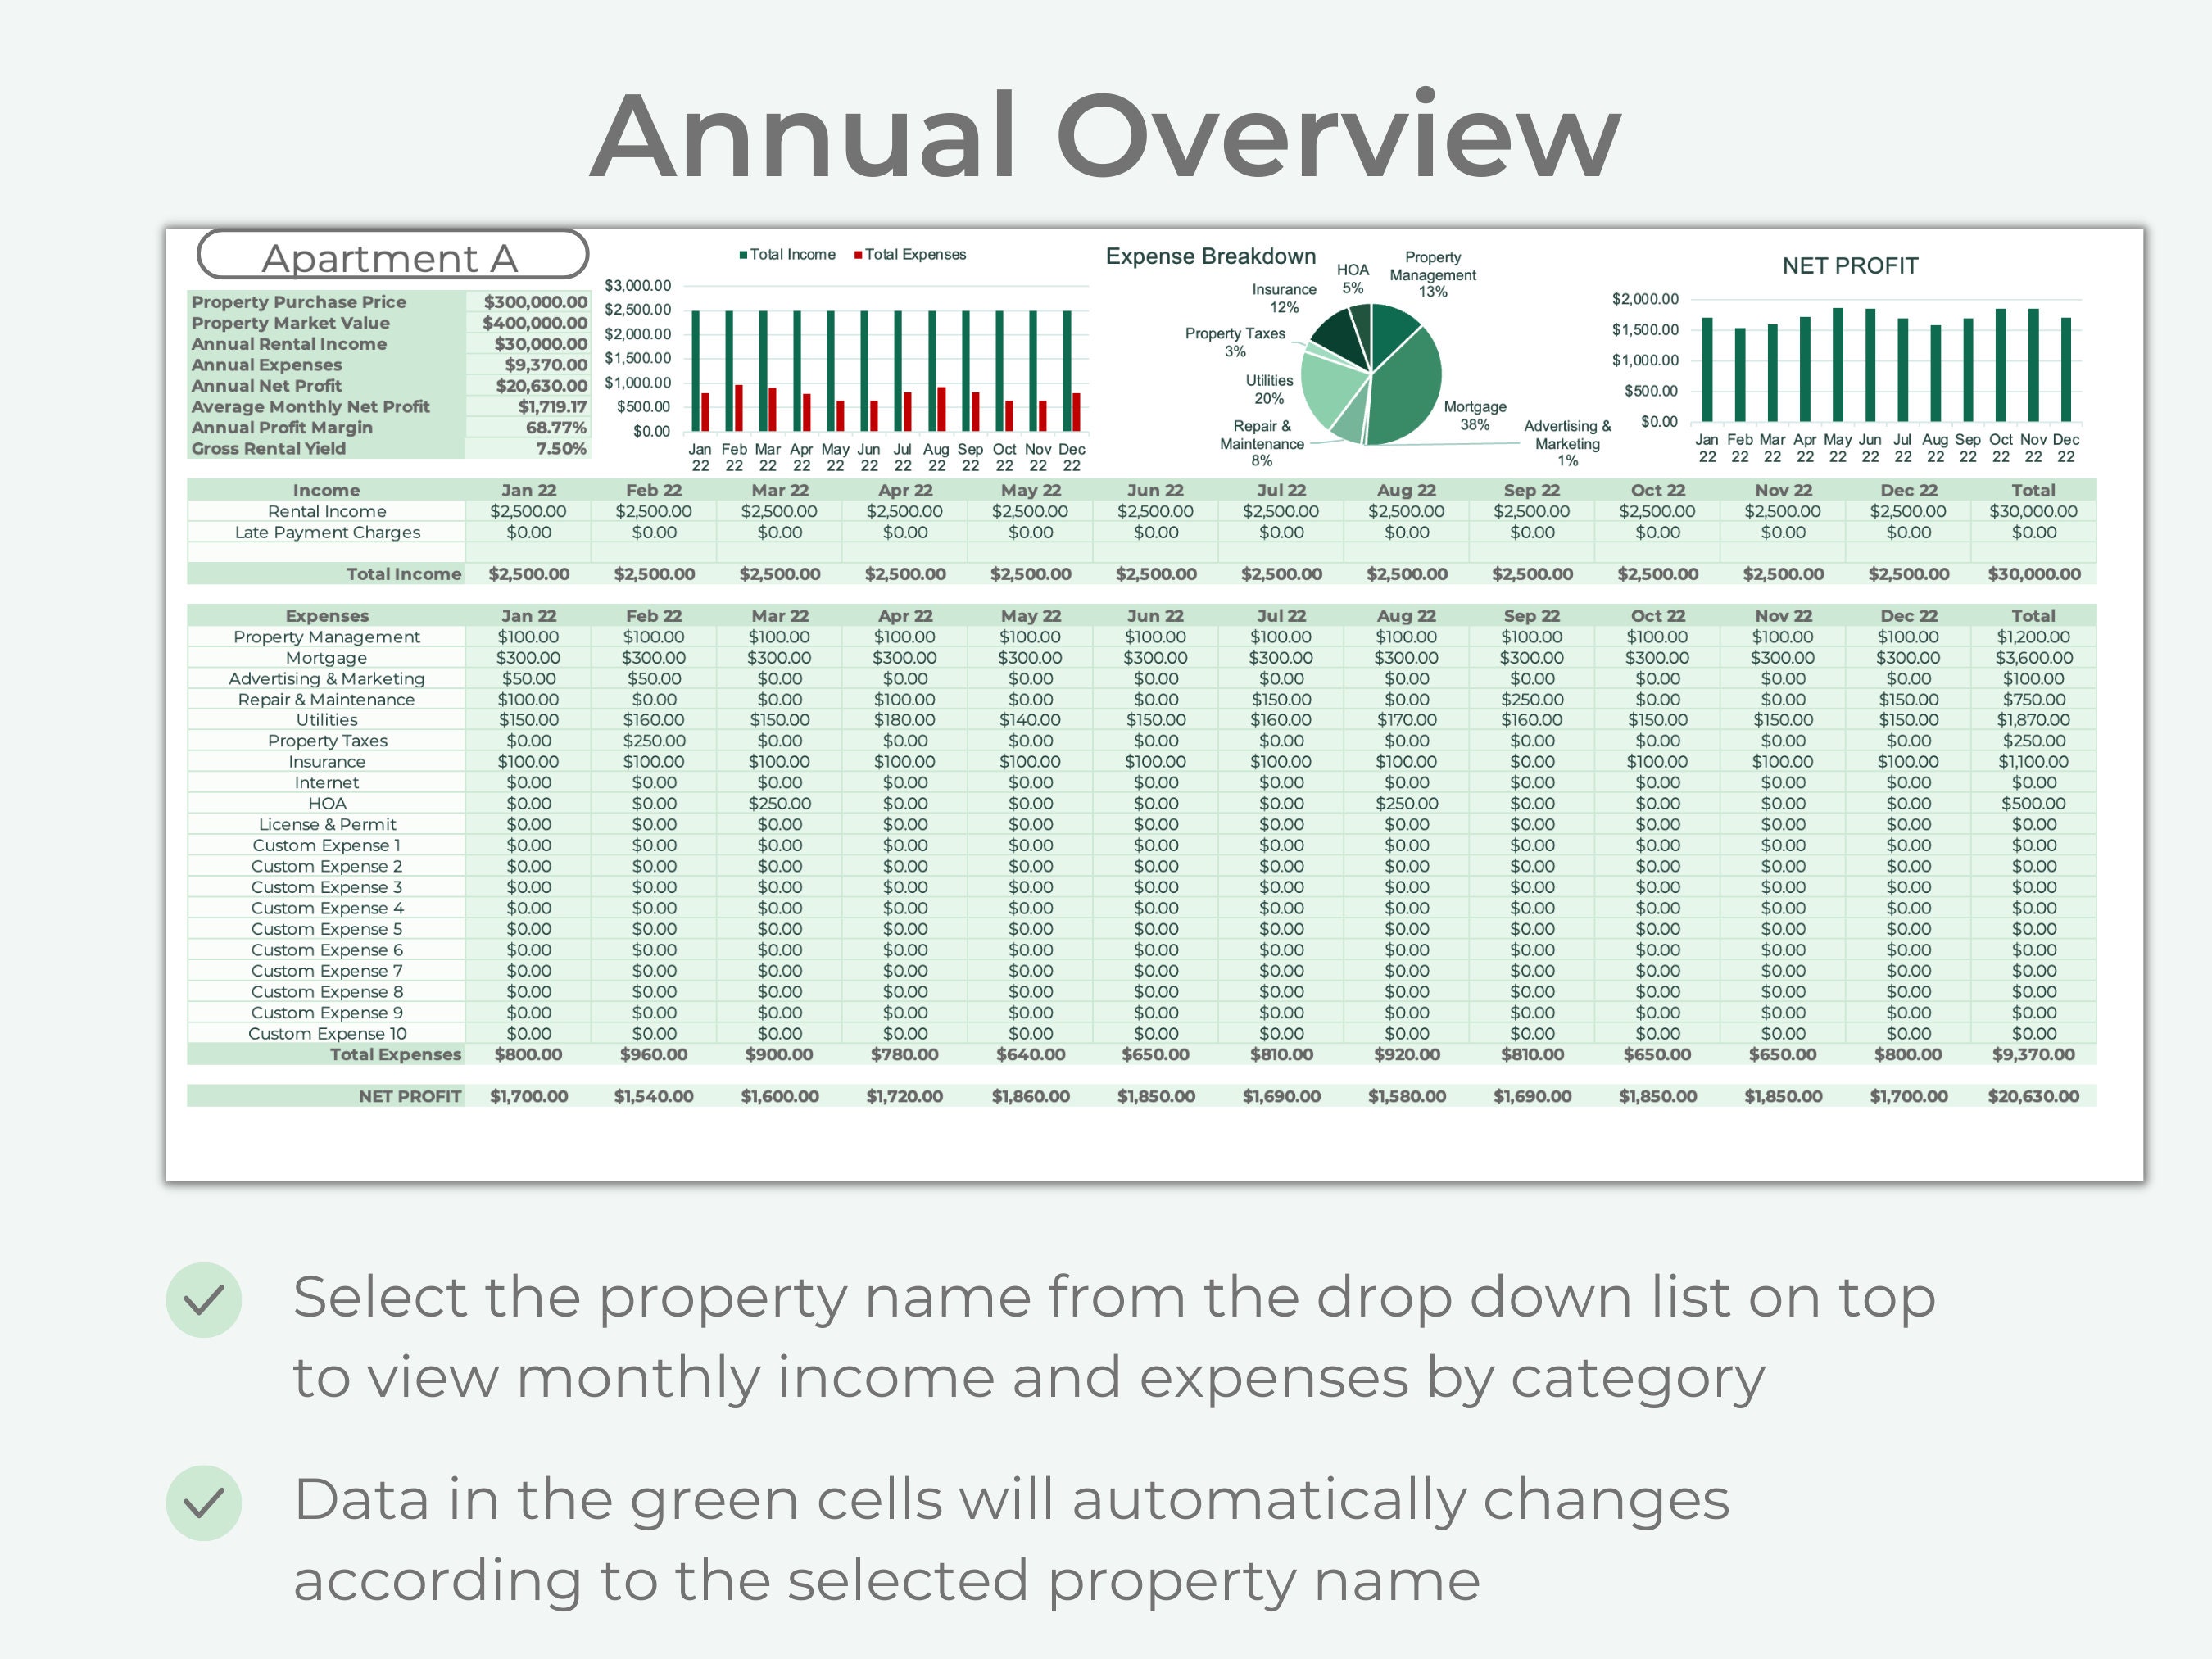Expand the Income section header row
The height and width of the screenshot is (1659, 2212).
(x=325, y=490)
